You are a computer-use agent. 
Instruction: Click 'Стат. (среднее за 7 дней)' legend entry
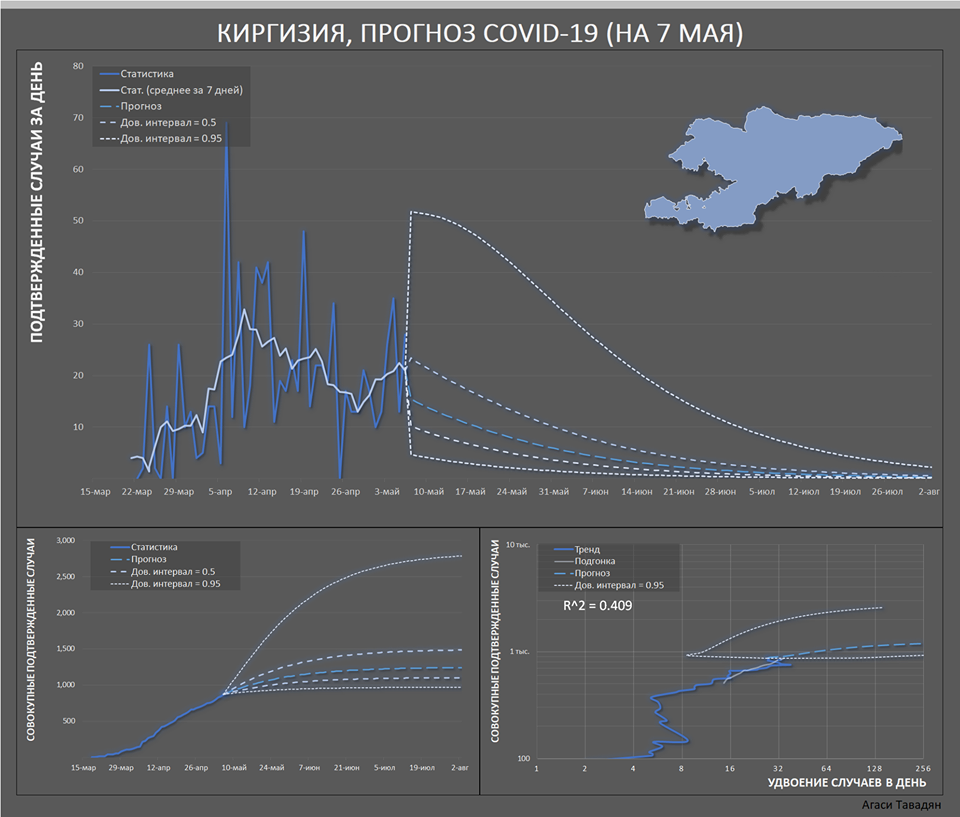(181, 90)
